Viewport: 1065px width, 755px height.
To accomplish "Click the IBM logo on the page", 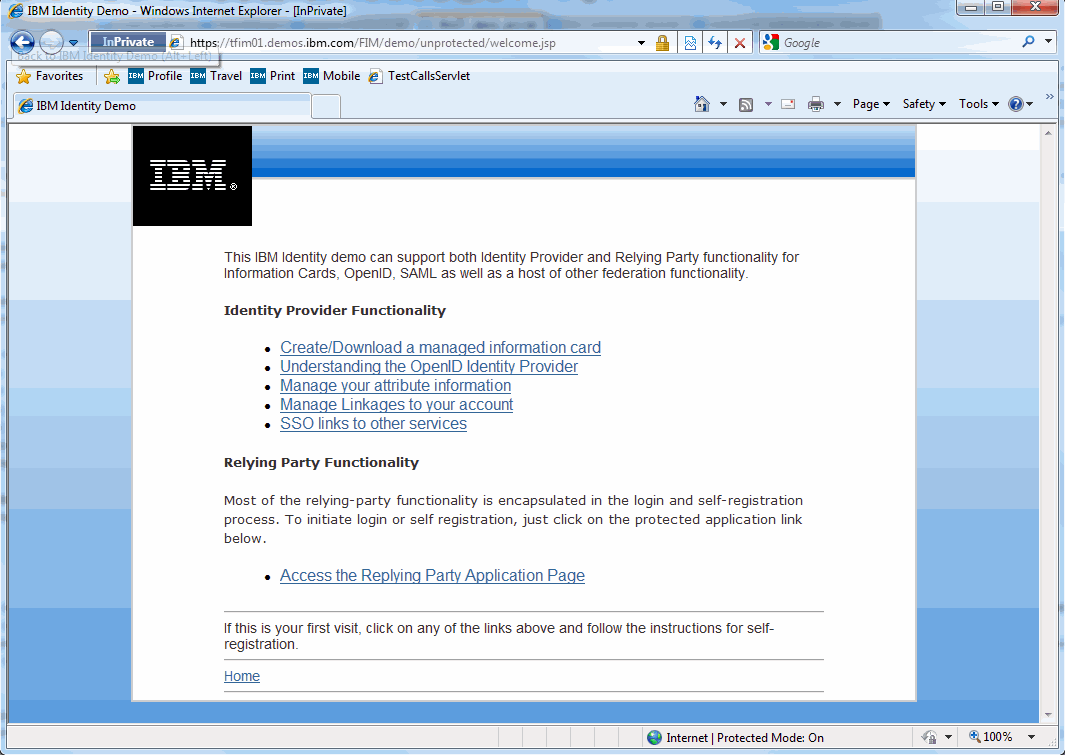I will pos(193,176).
